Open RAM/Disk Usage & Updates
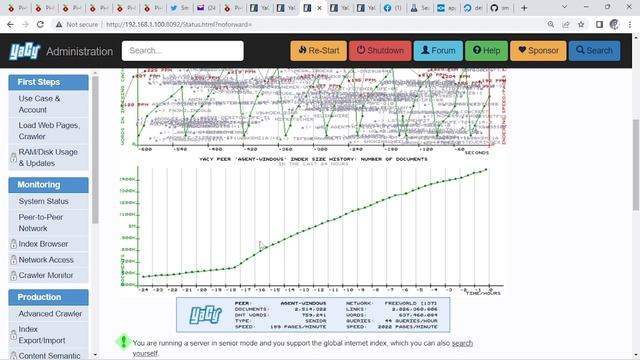This screenshot has width=640, height=360. 48,157
